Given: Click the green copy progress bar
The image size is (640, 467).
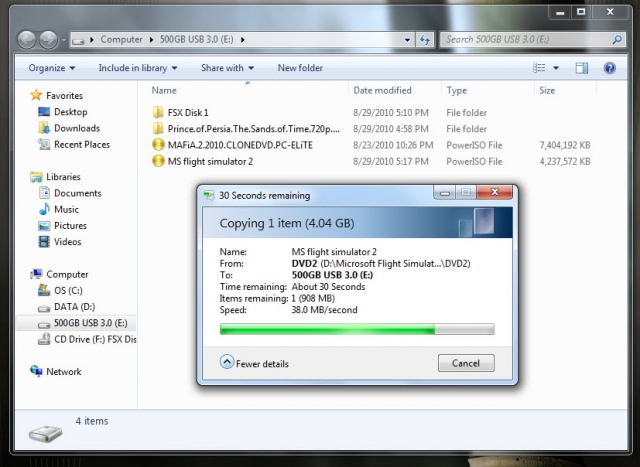Looking at the screenshot, I should pos(357,329).
